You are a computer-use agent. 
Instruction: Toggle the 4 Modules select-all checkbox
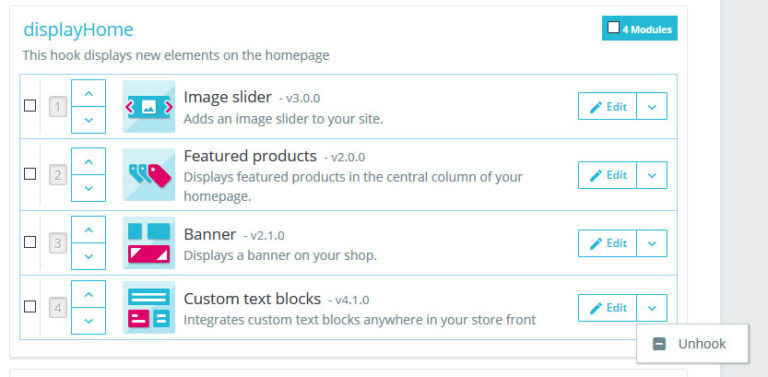(x=613, y=27)
